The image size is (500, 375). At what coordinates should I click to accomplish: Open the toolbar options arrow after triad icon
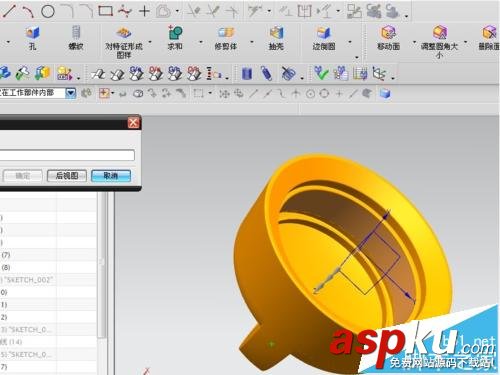tap(393, 79)
